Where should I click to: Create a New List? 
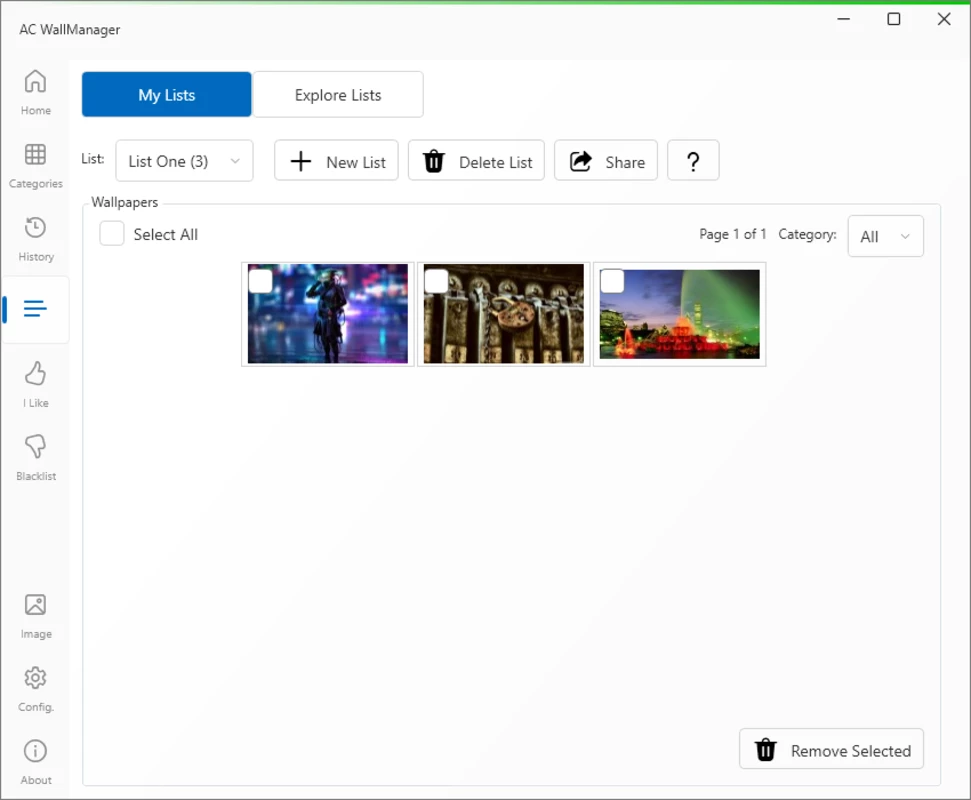point(336,161)
